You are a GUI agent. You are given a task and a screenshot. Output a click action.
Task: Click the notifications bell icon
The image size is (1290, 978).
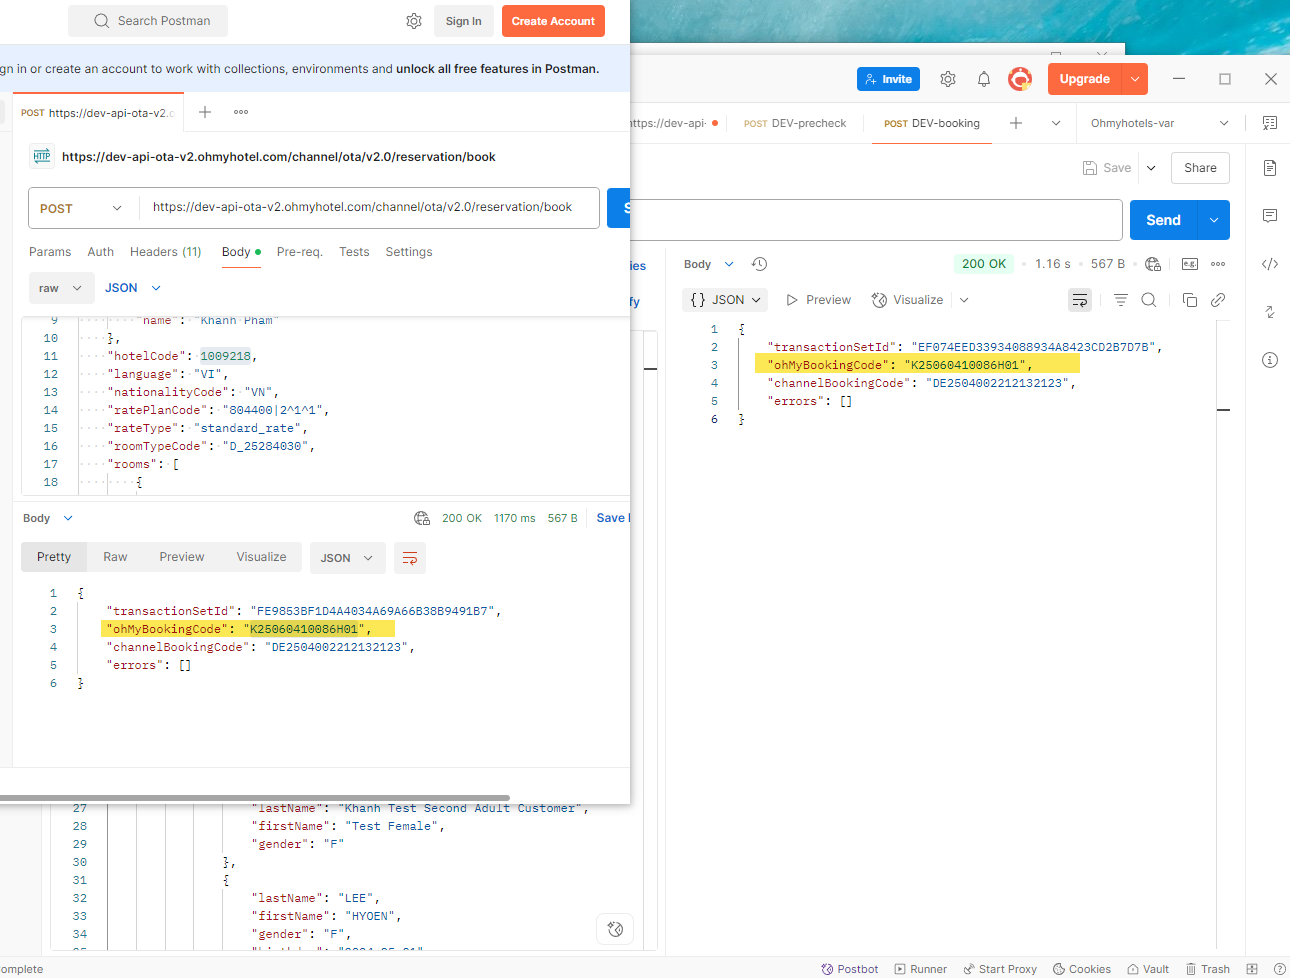coord(983,79)
